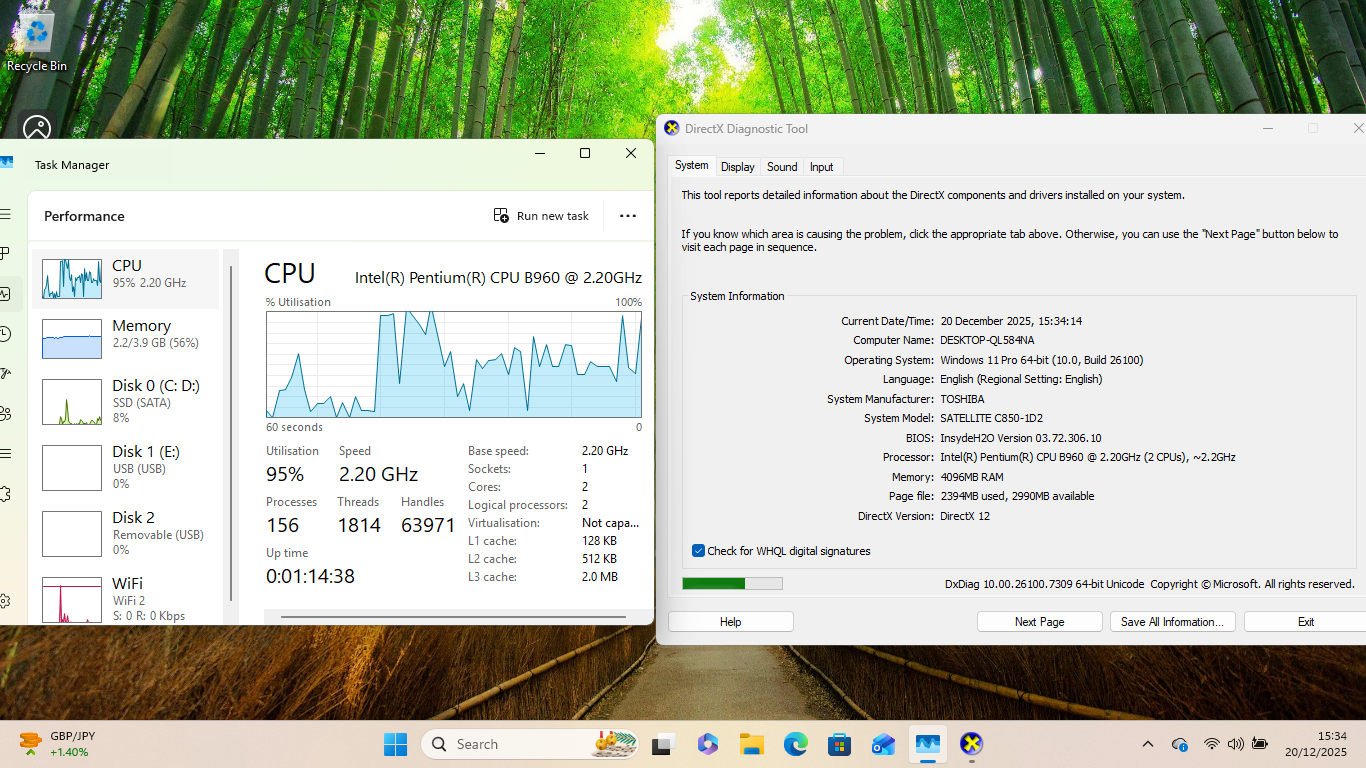Open App history via the clock icon
This screenshot has width=1366, height=768.
8,333
